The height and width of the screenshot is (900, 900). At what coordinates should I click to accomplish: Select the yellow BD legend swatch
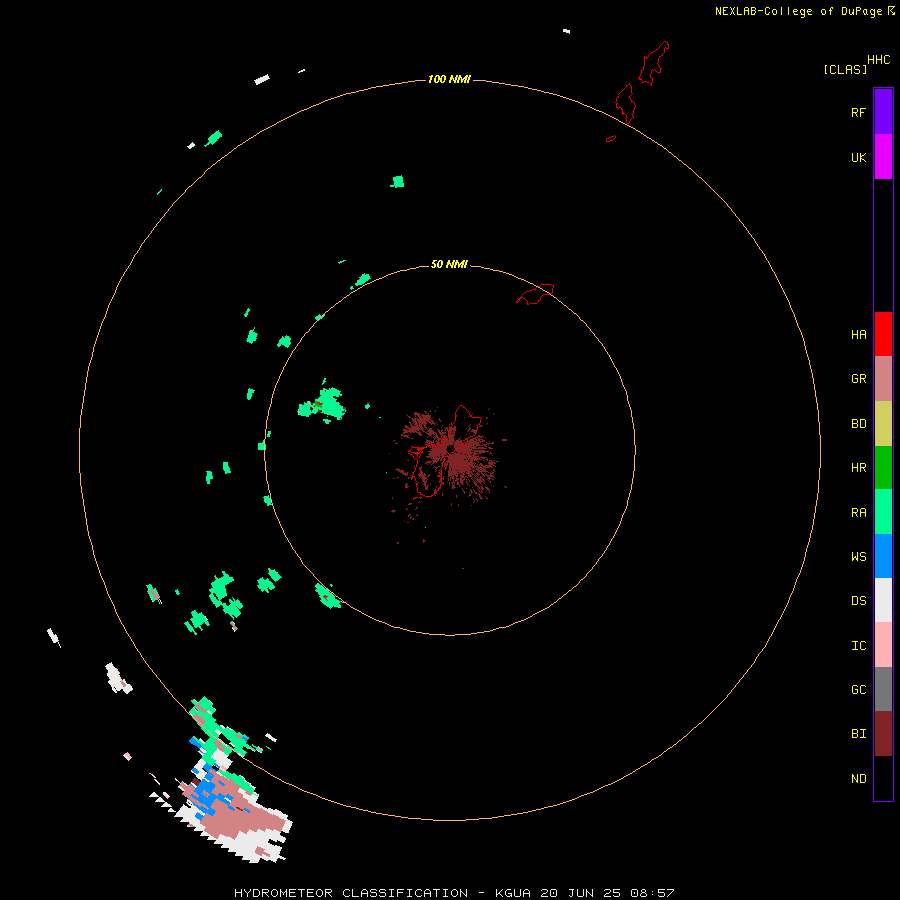point(883,424)
